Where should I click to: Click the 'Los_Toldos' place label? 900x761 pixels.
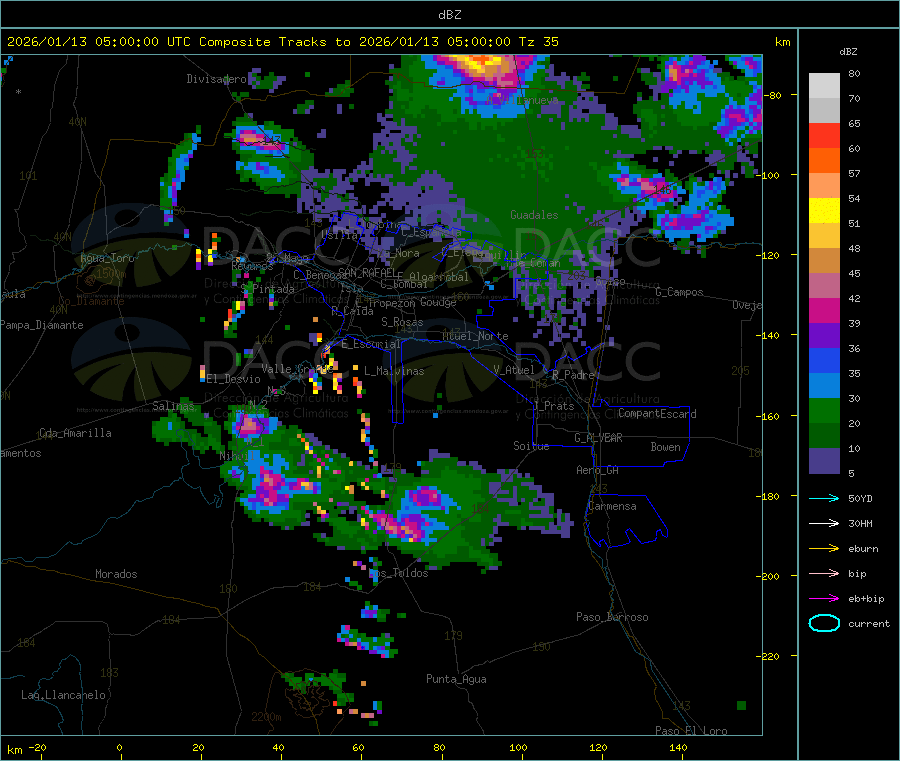tap(398, 573)
